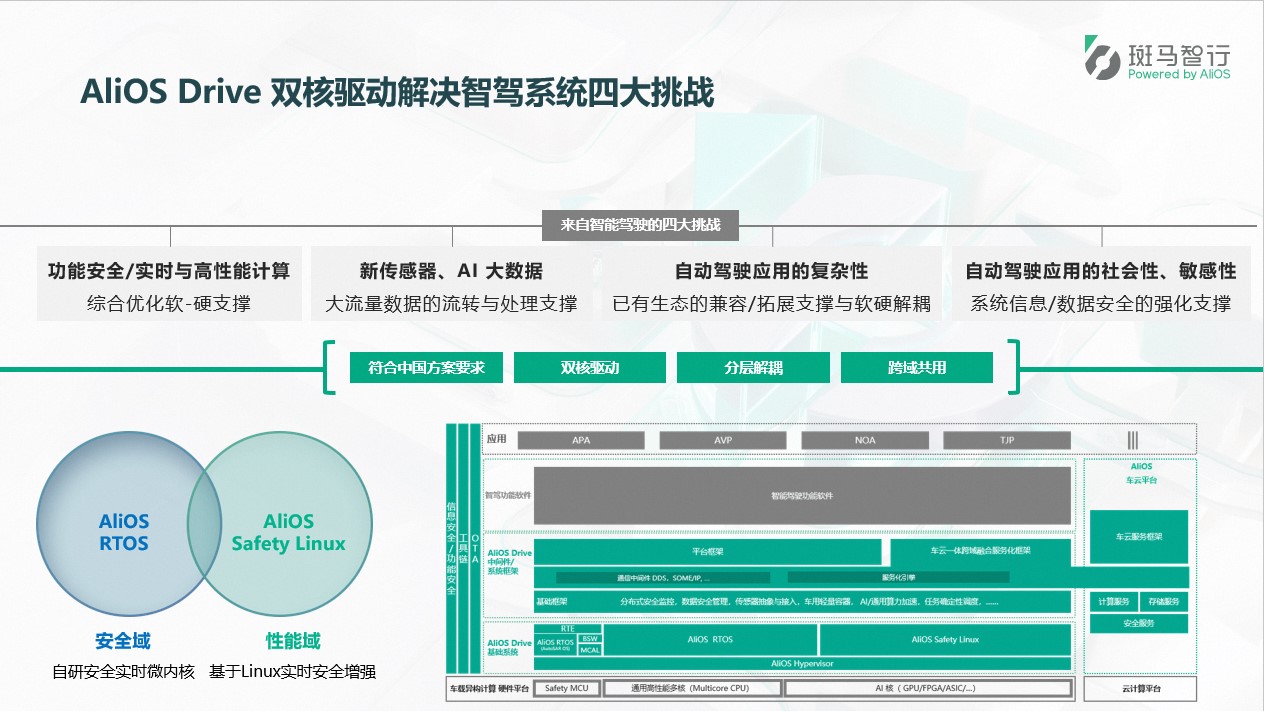Click the '安全域' label under the blue circle
1264x711 pixels.
pyautogui.click(x=123, y=640)
